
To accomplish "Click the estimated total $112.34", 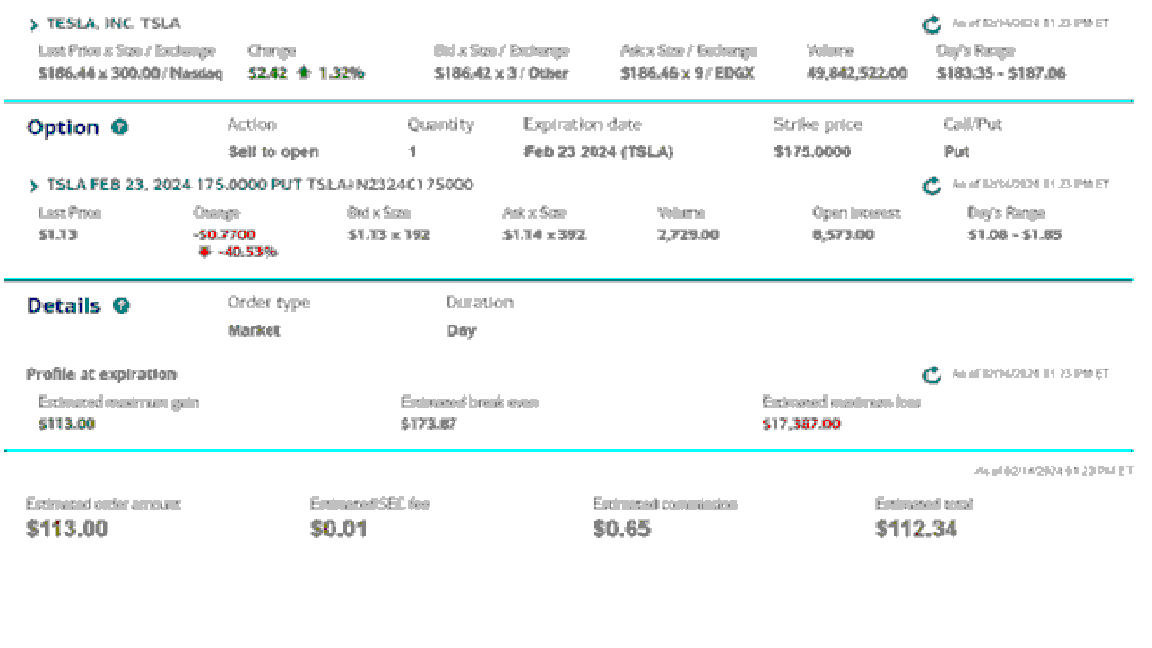I will 915,529.
